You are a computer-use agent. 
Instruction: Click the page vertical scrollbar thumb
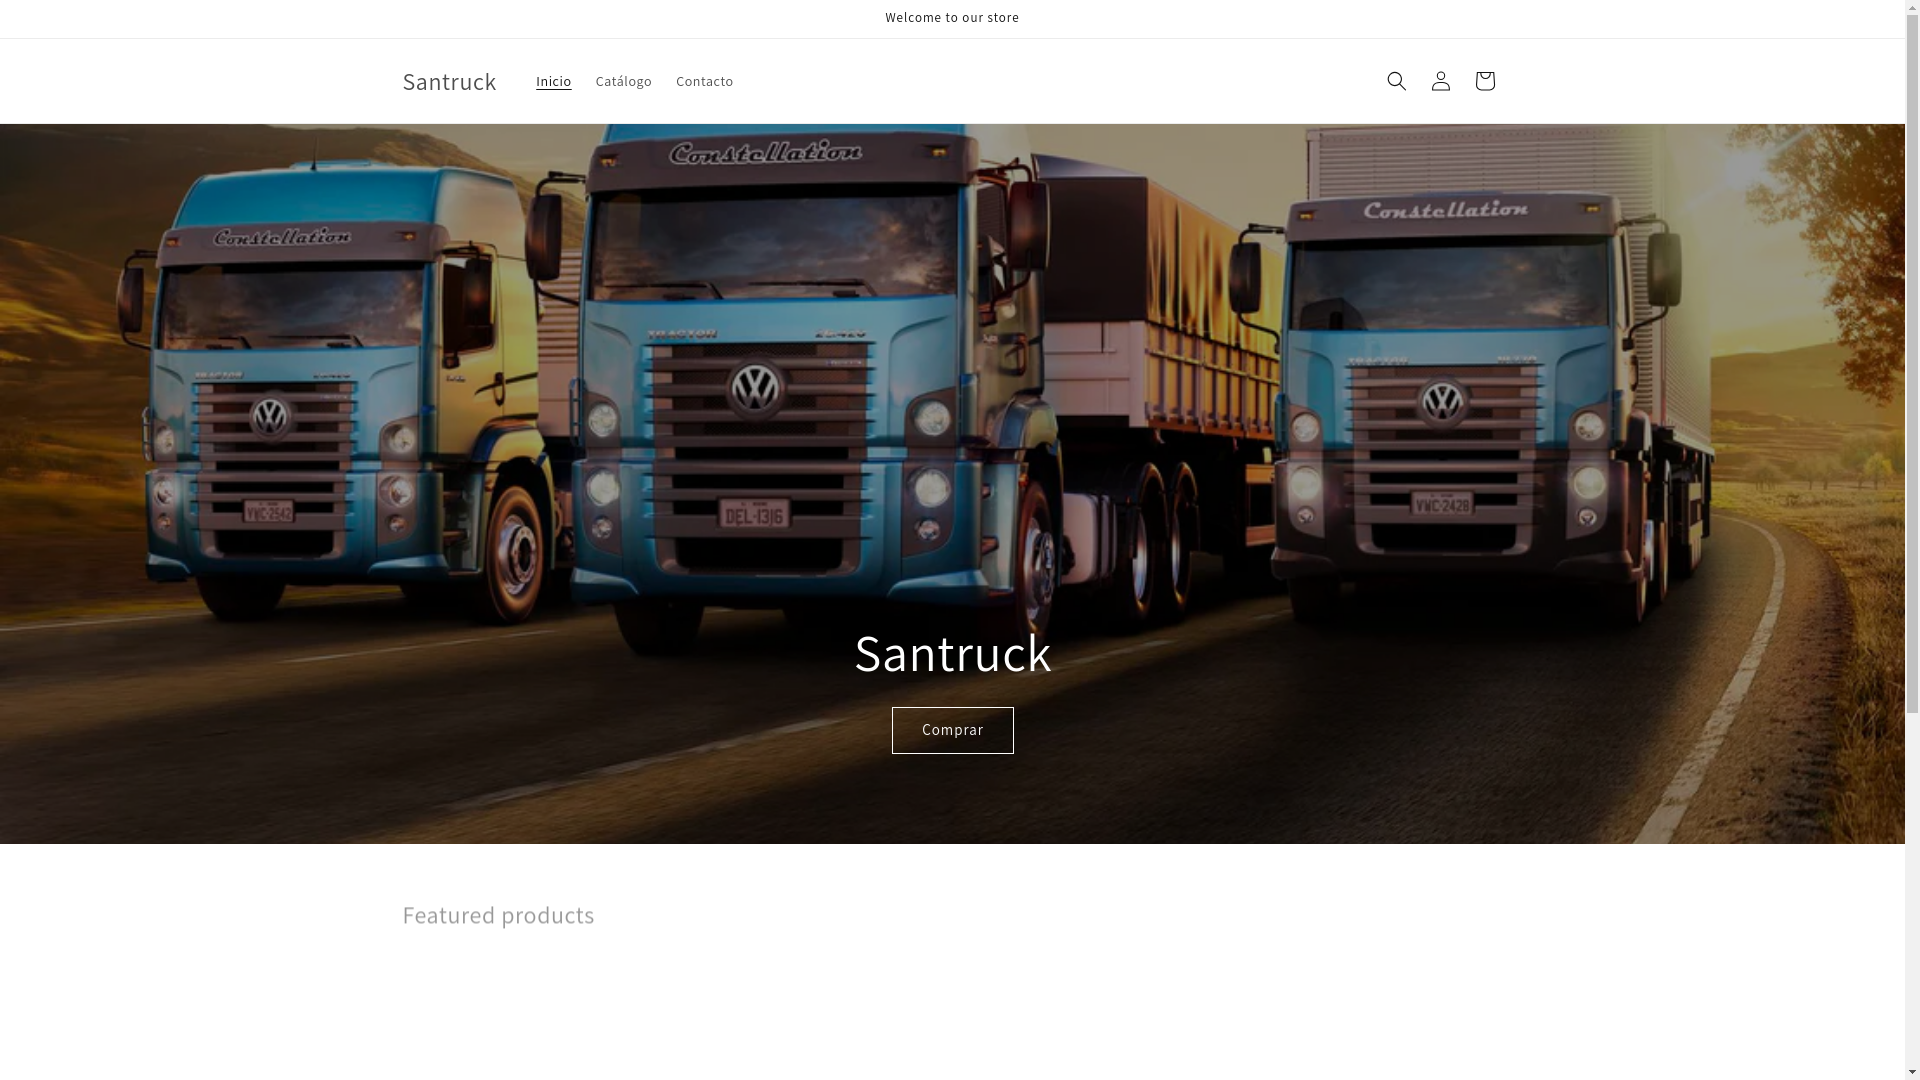click(1912, 363)
